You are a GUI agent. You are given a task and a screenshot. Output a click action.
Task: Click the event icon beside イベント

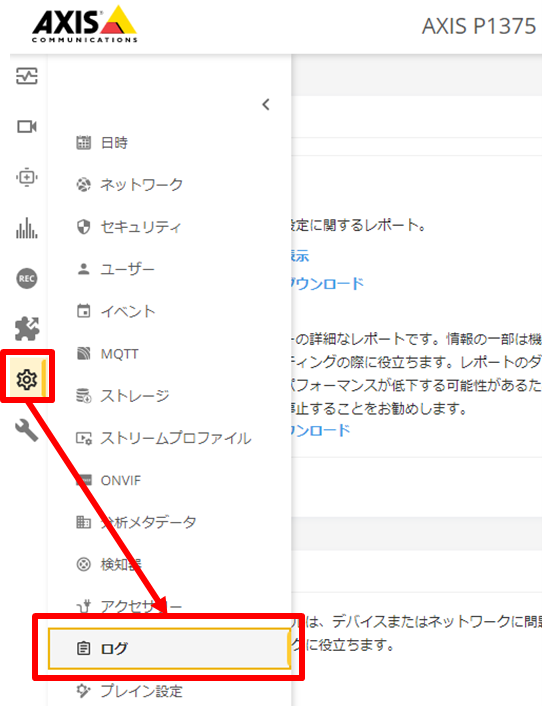pyautogui.click(x=83, y=311)
